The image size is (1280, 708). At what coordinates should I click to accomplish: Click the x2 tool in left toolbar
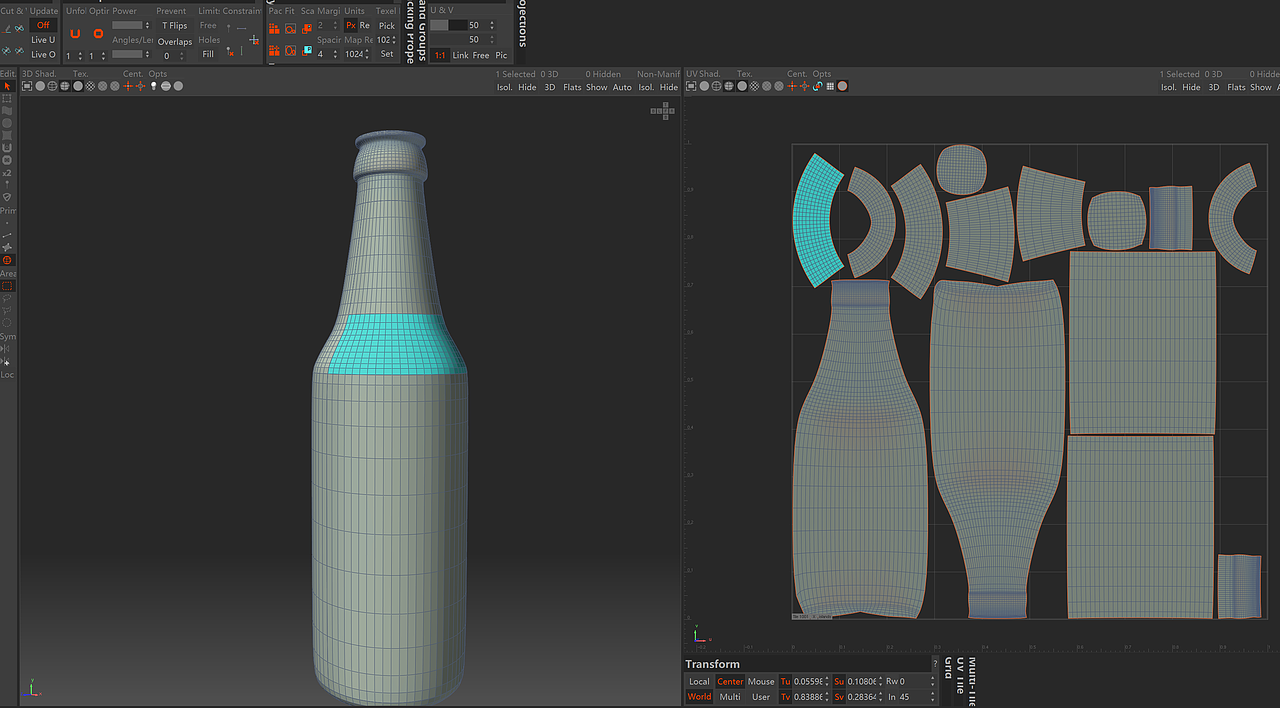(7, 173)
